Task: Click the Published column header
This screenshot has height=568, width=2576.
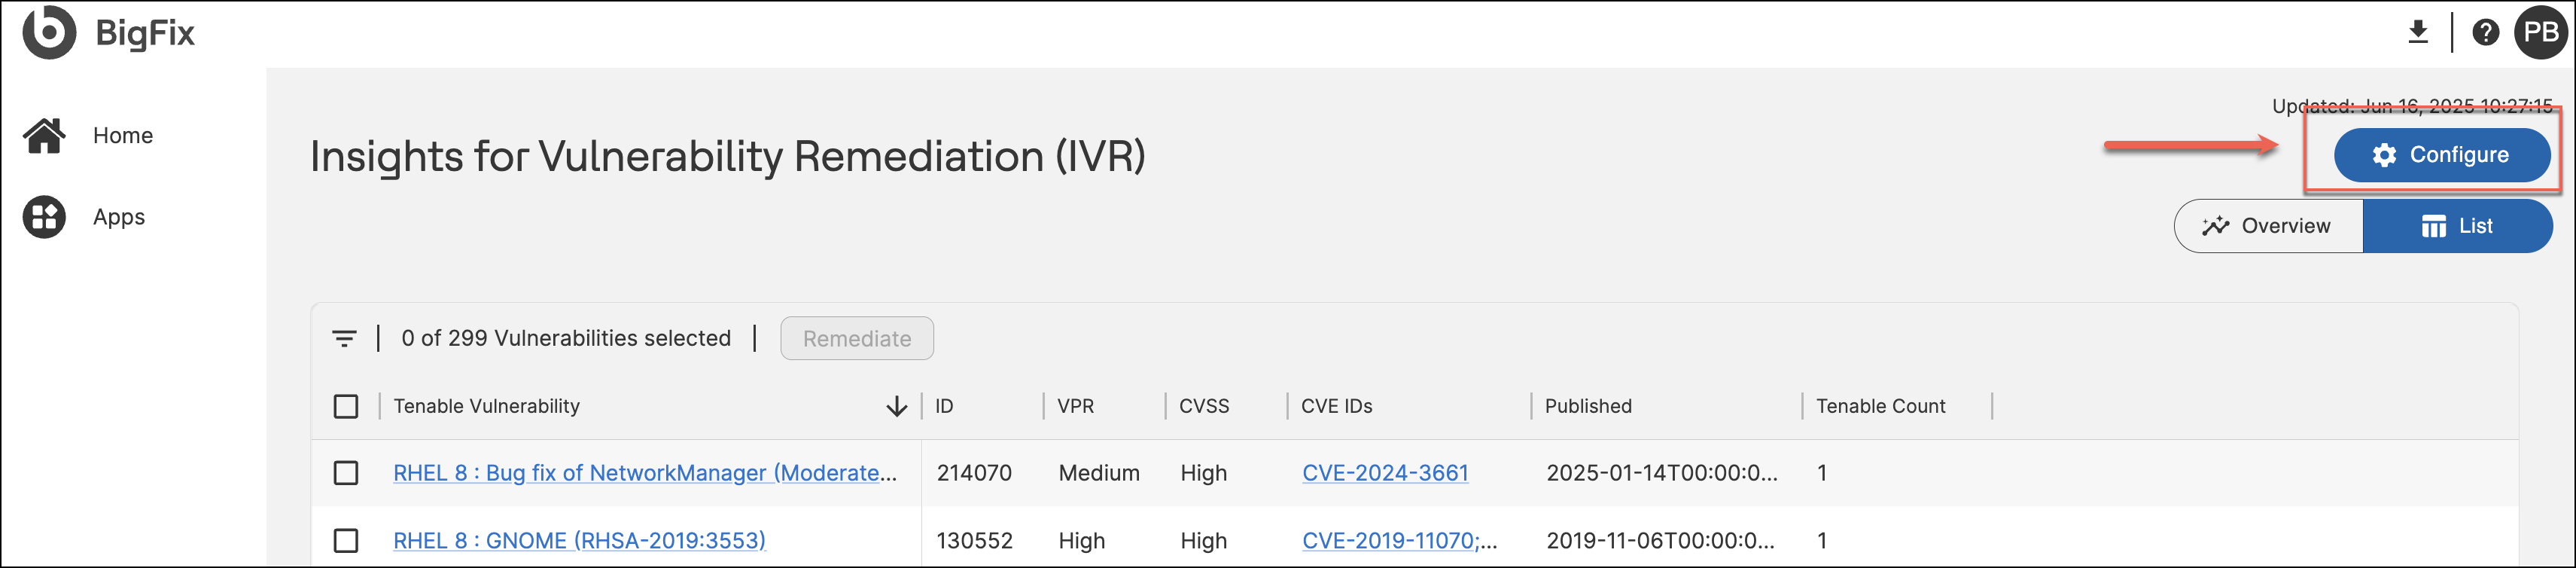Action: click(x=1588, y=406)
